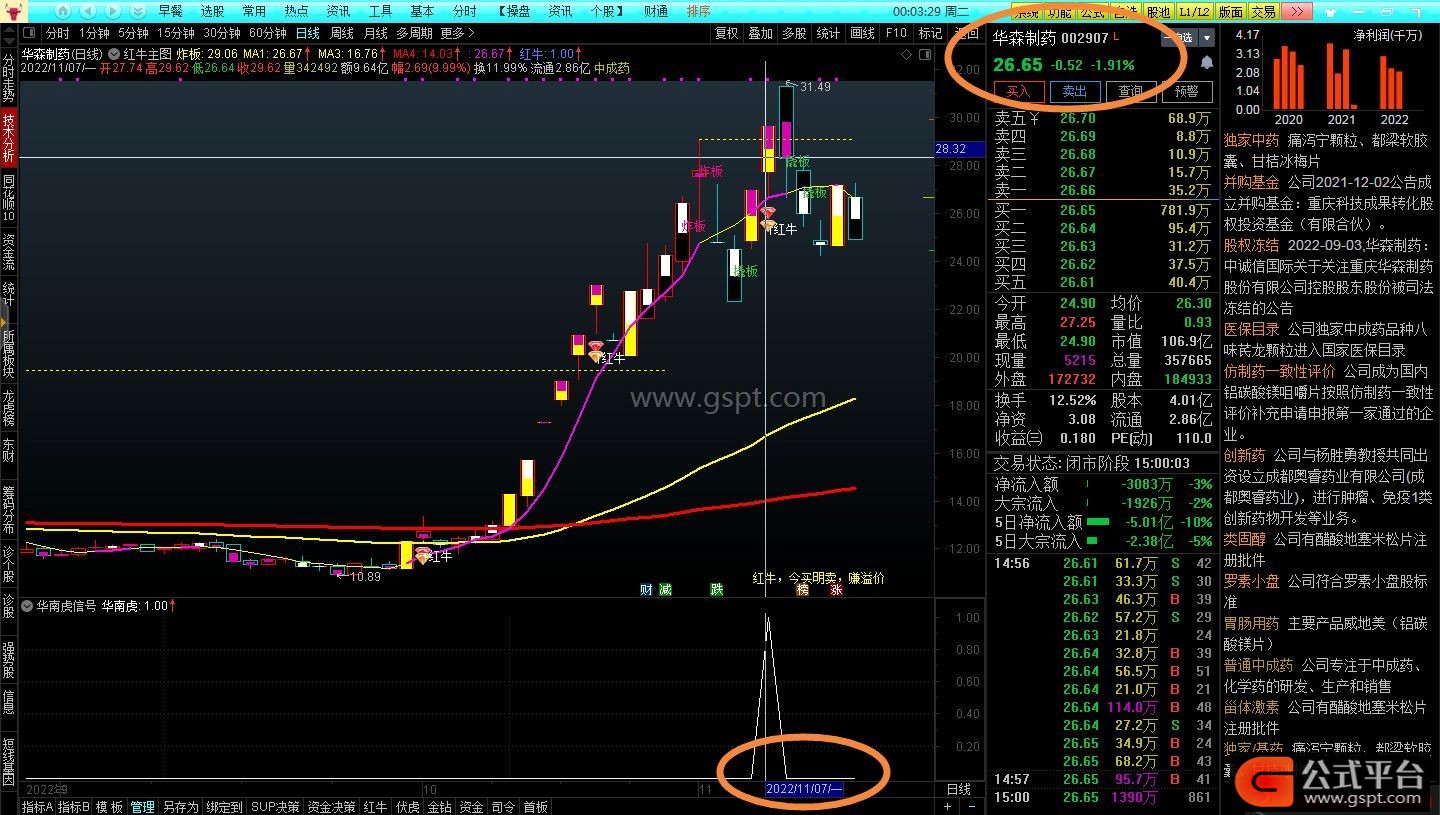This screenshot has width=1440, height=815.
Task: Click the 查询 query button
Action: click(x=1131, y=91)
